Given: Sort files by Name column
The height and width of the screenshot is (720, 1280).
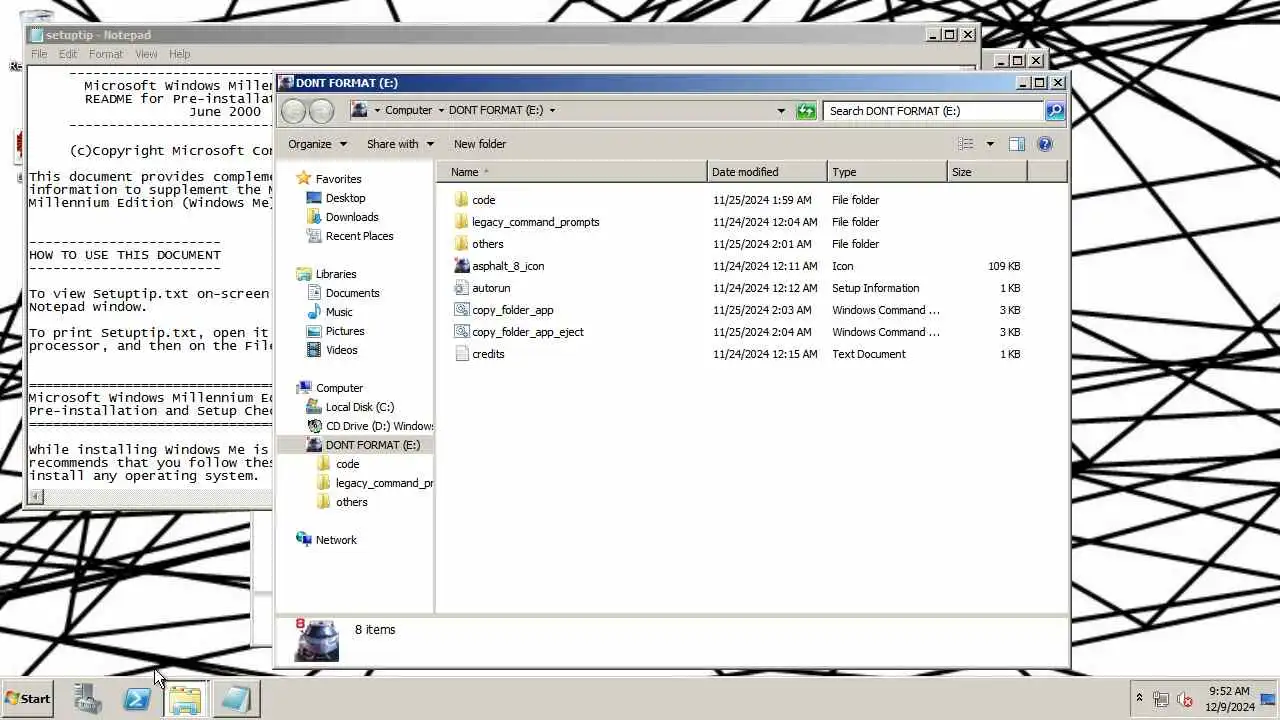Looking at the screenshot, I should click(x=571, y=172).
